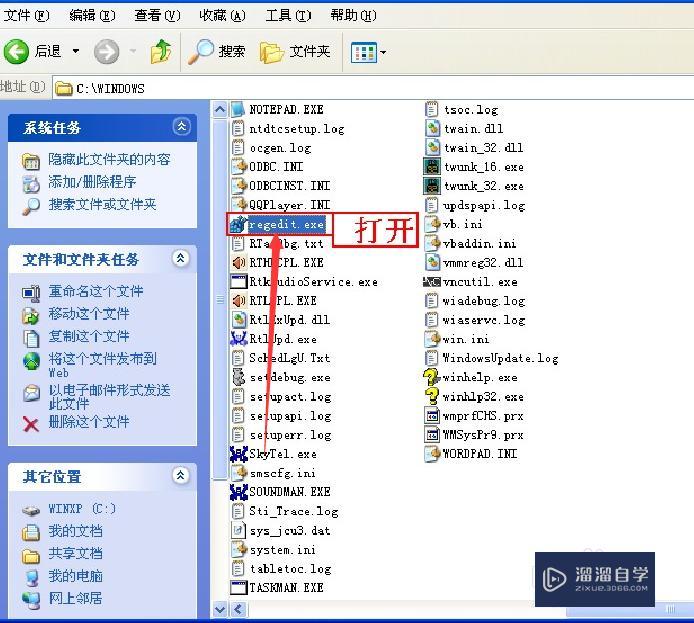This screenshot has height=623, width=694.
Task: Select the vmcutil.exe file icon
Action: tap(432, 282)
